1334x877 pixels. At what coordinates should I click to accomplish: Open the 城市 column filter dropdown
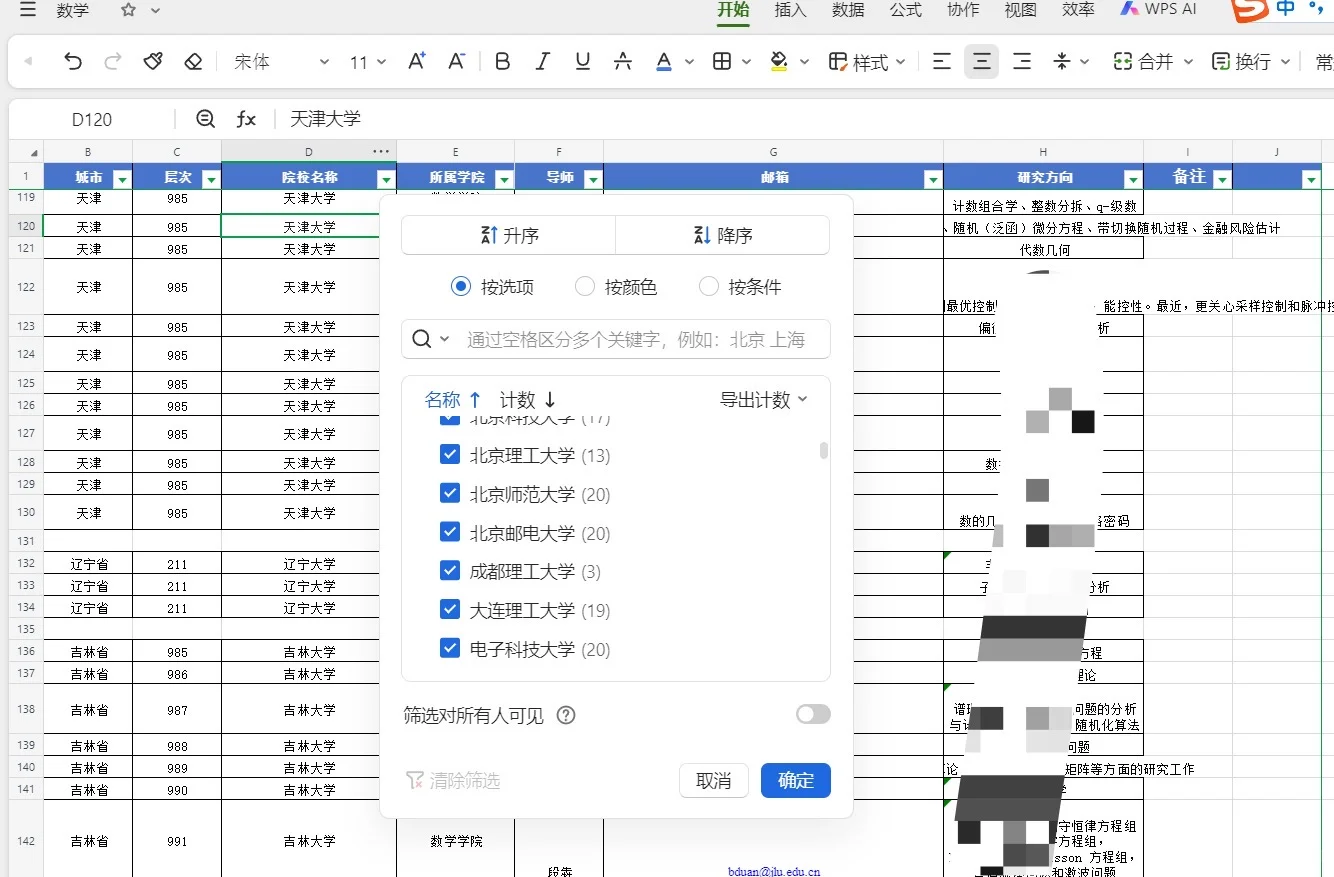(x=122, y=179)
